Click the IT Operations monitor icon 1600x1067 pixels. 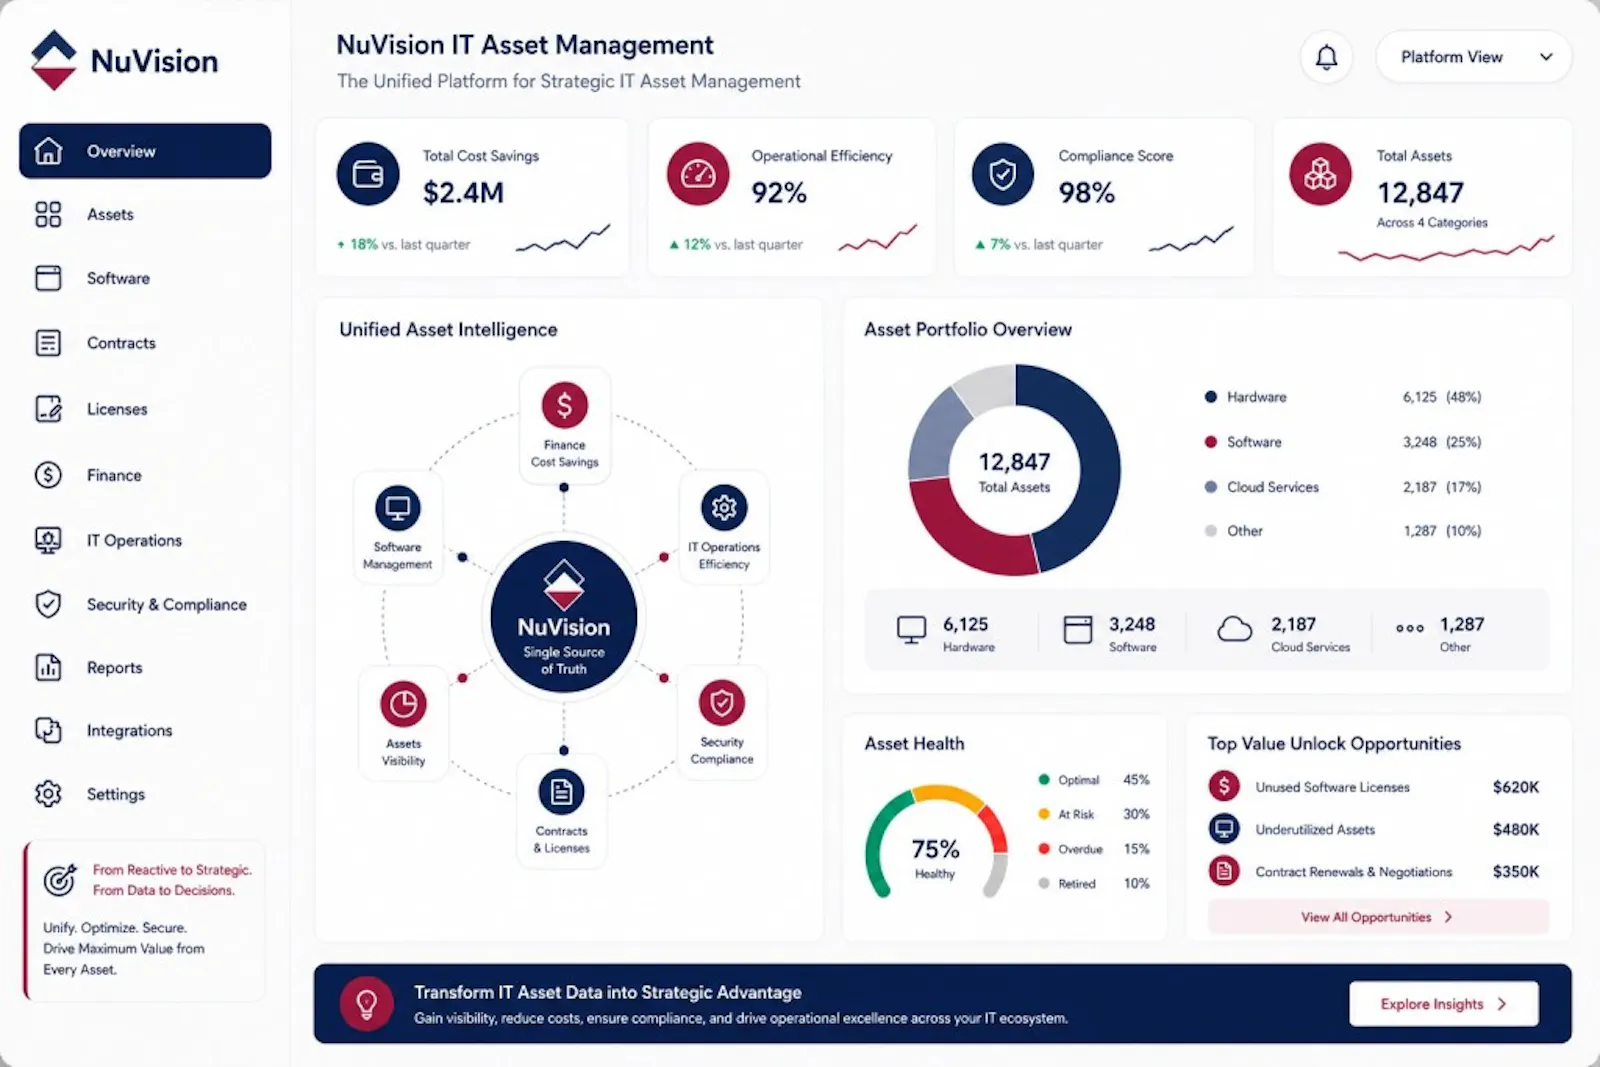48,540
